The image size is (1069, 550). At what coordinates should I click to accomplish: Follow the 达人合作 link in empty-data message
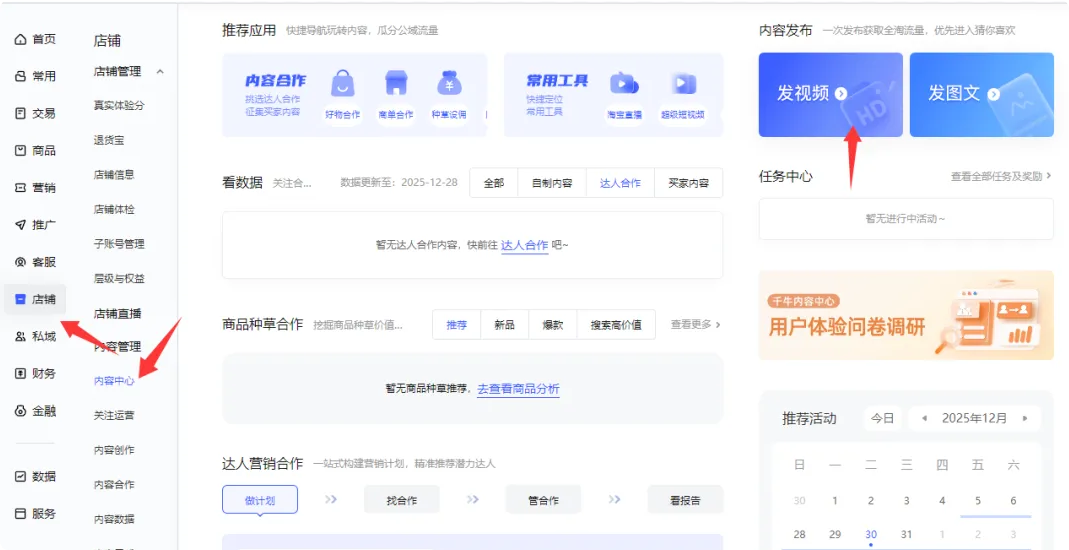pos(524,245)
